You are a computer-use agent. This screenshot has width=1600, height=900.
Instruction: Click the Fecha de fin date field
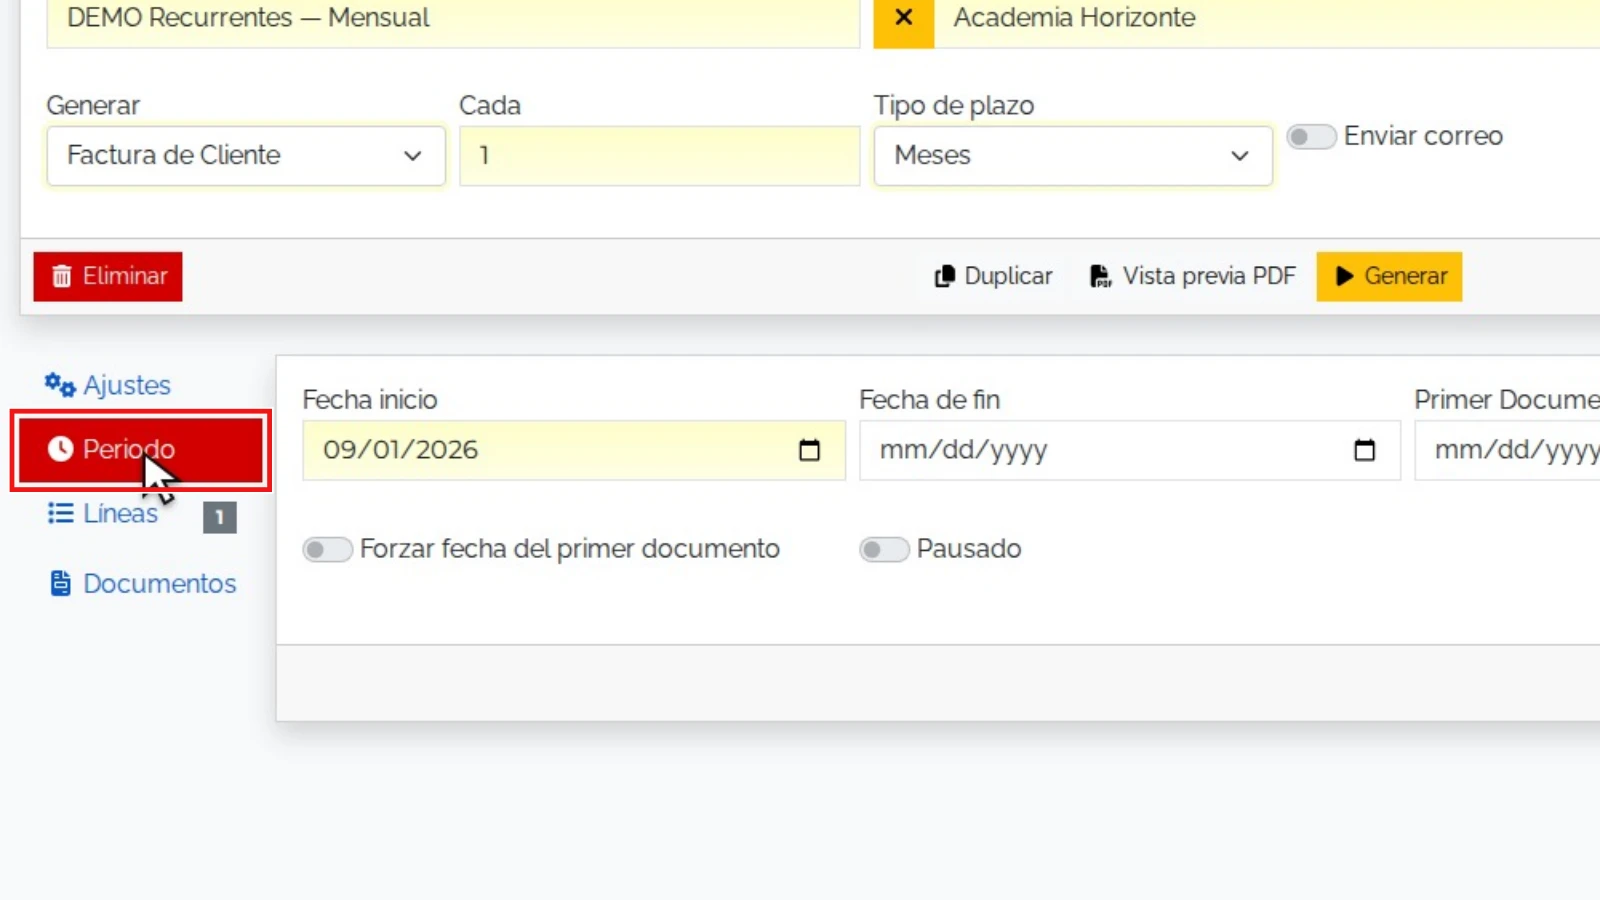1130,450
